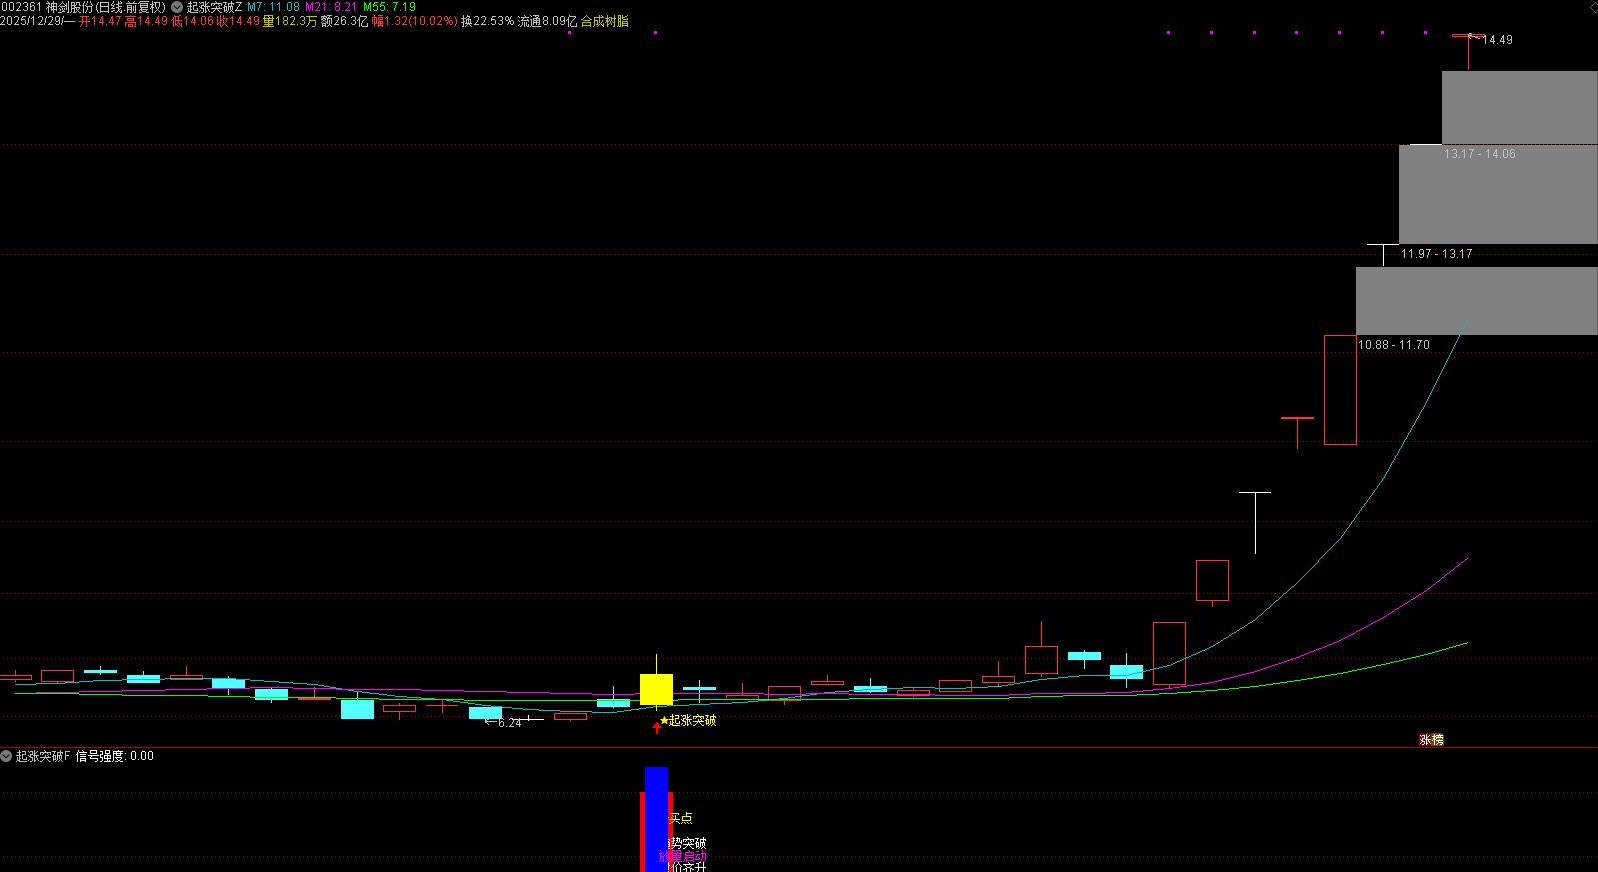The height and width of the screenshot is (872, 1598).
Task: Click the 起涨突破F 信号强度: 0.00 label
Action: pos(84,756)
